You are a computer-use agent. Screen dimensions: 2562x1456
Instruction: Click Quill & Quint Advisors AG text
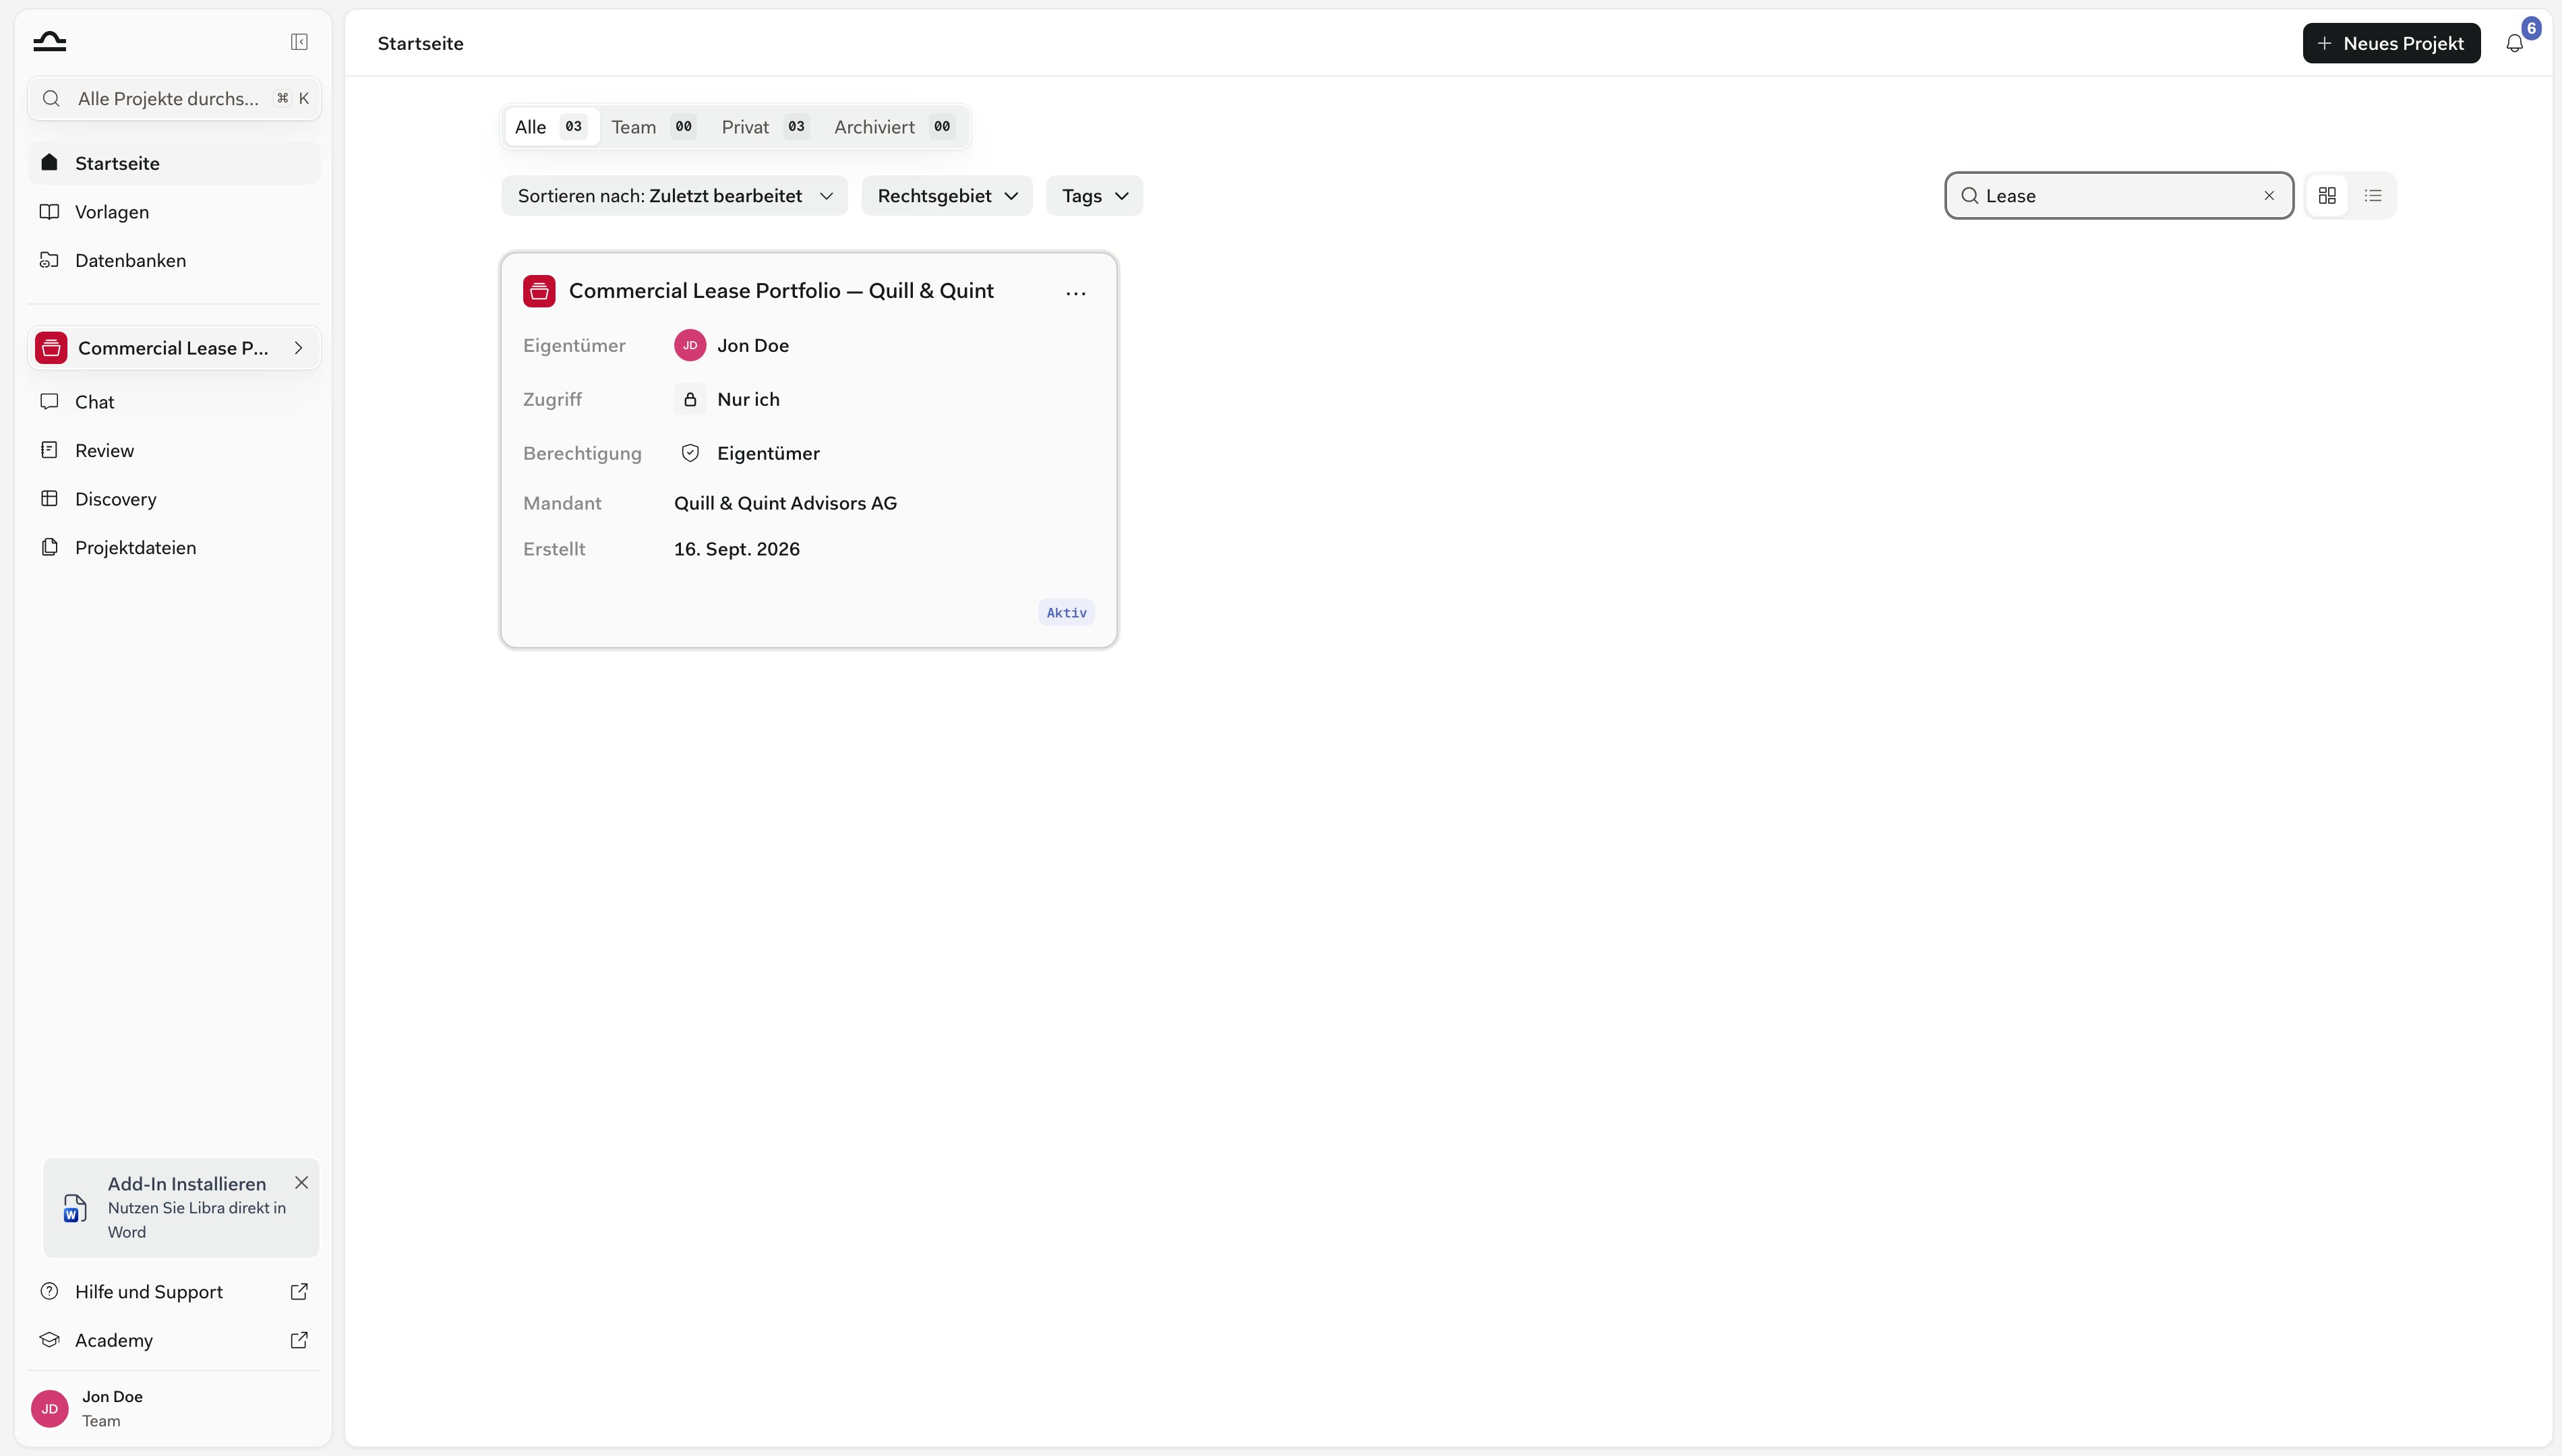pyautogui.click(x=785, y=503)
